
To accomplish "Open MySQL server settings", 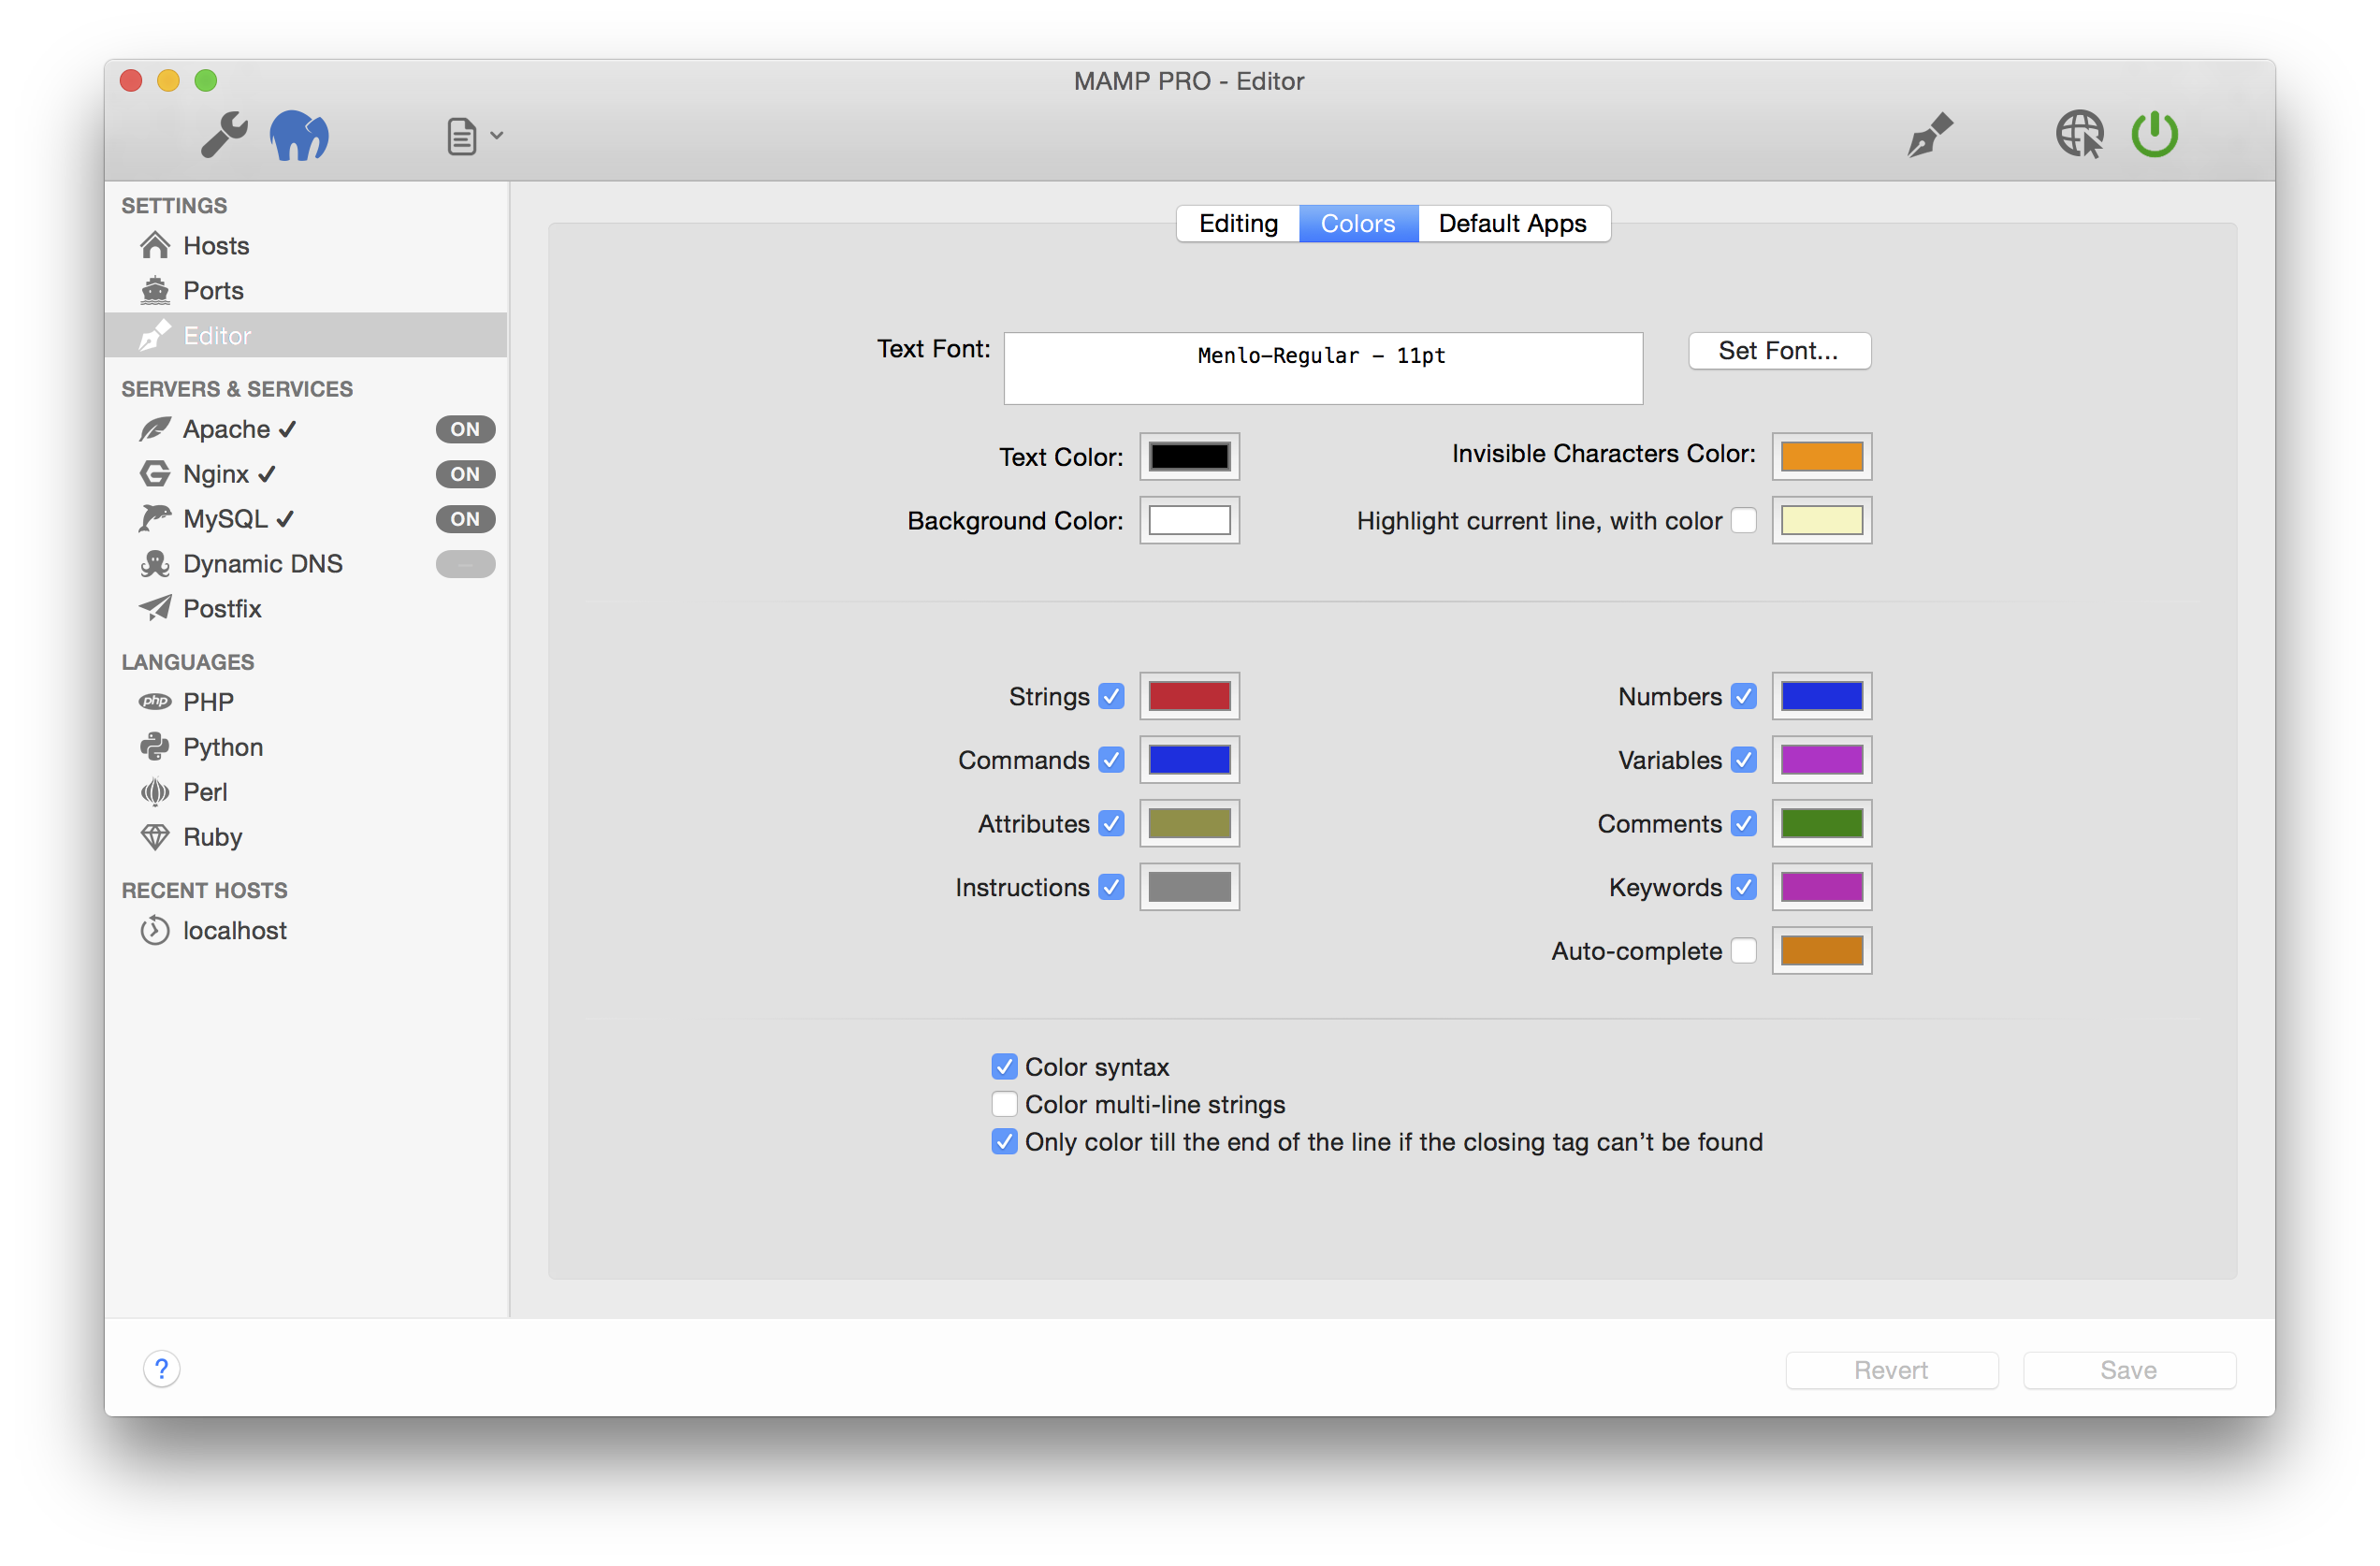I will [x=216, y=519].
